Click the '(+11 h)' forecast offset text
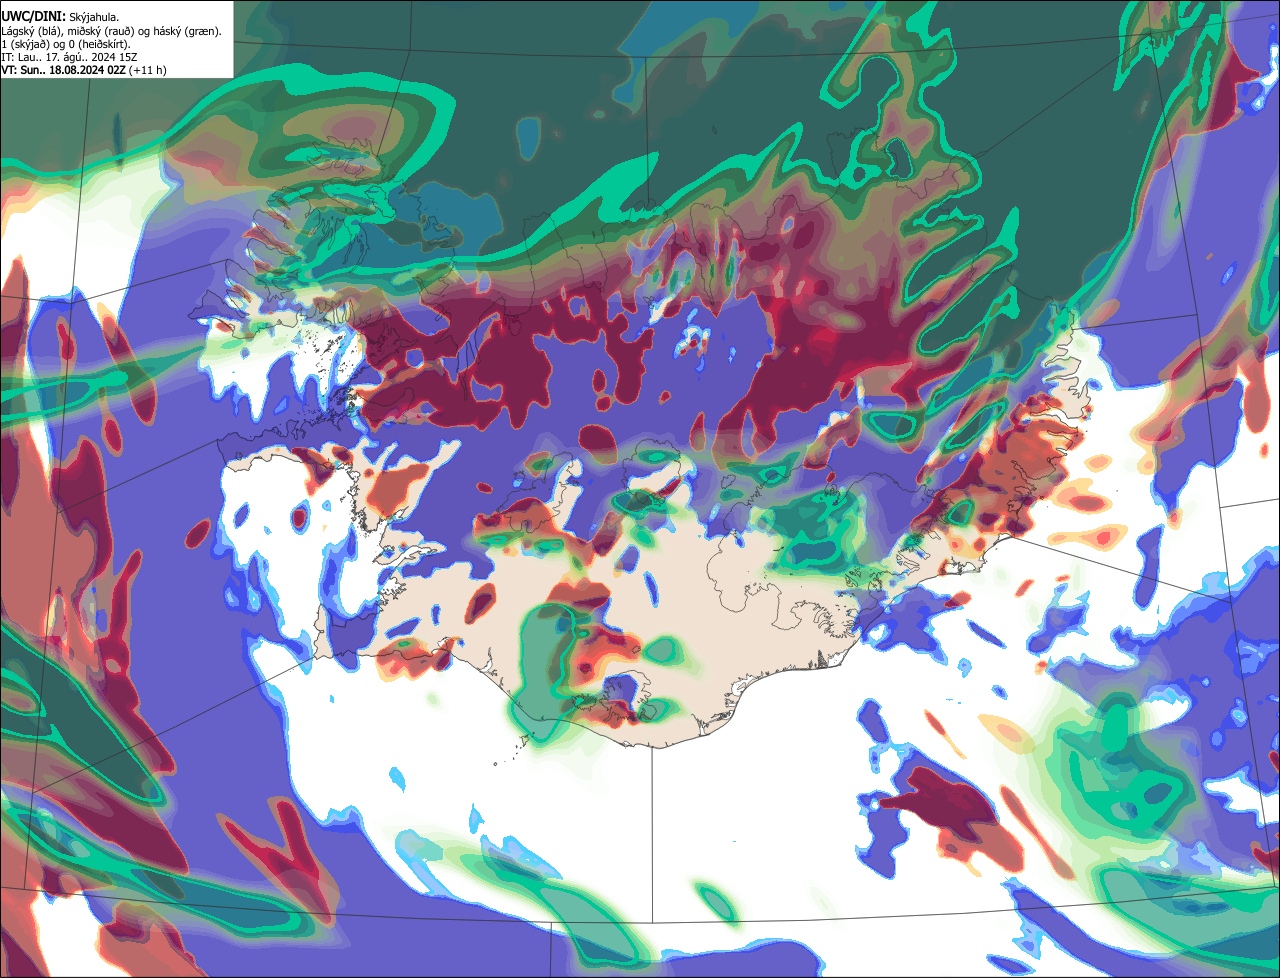Screen dimensions: 1280x978 147,70
